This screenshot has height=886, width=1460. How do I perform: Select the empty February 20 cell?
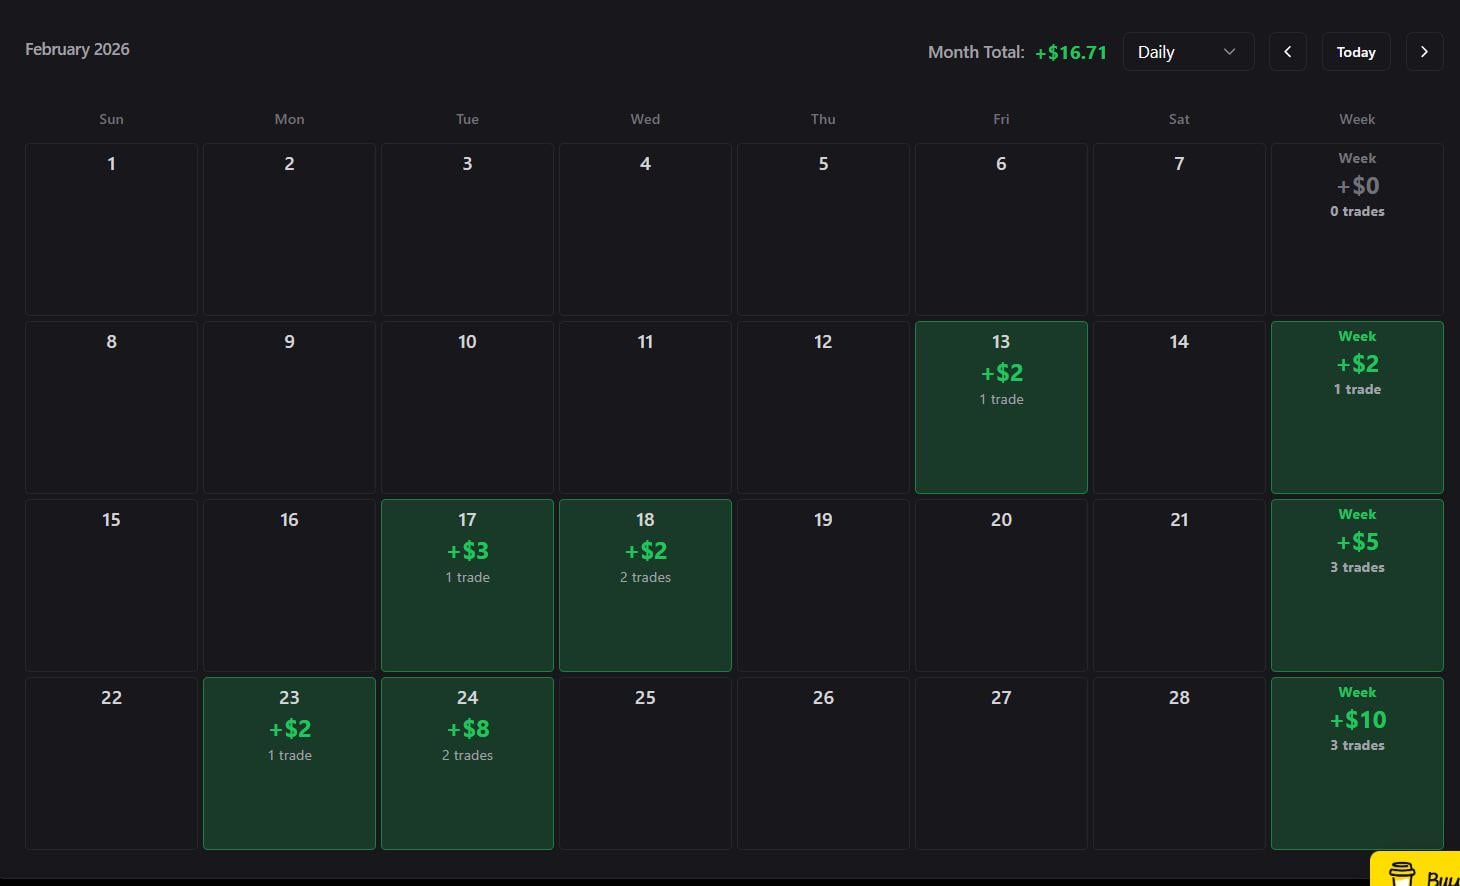[1001, 585]
